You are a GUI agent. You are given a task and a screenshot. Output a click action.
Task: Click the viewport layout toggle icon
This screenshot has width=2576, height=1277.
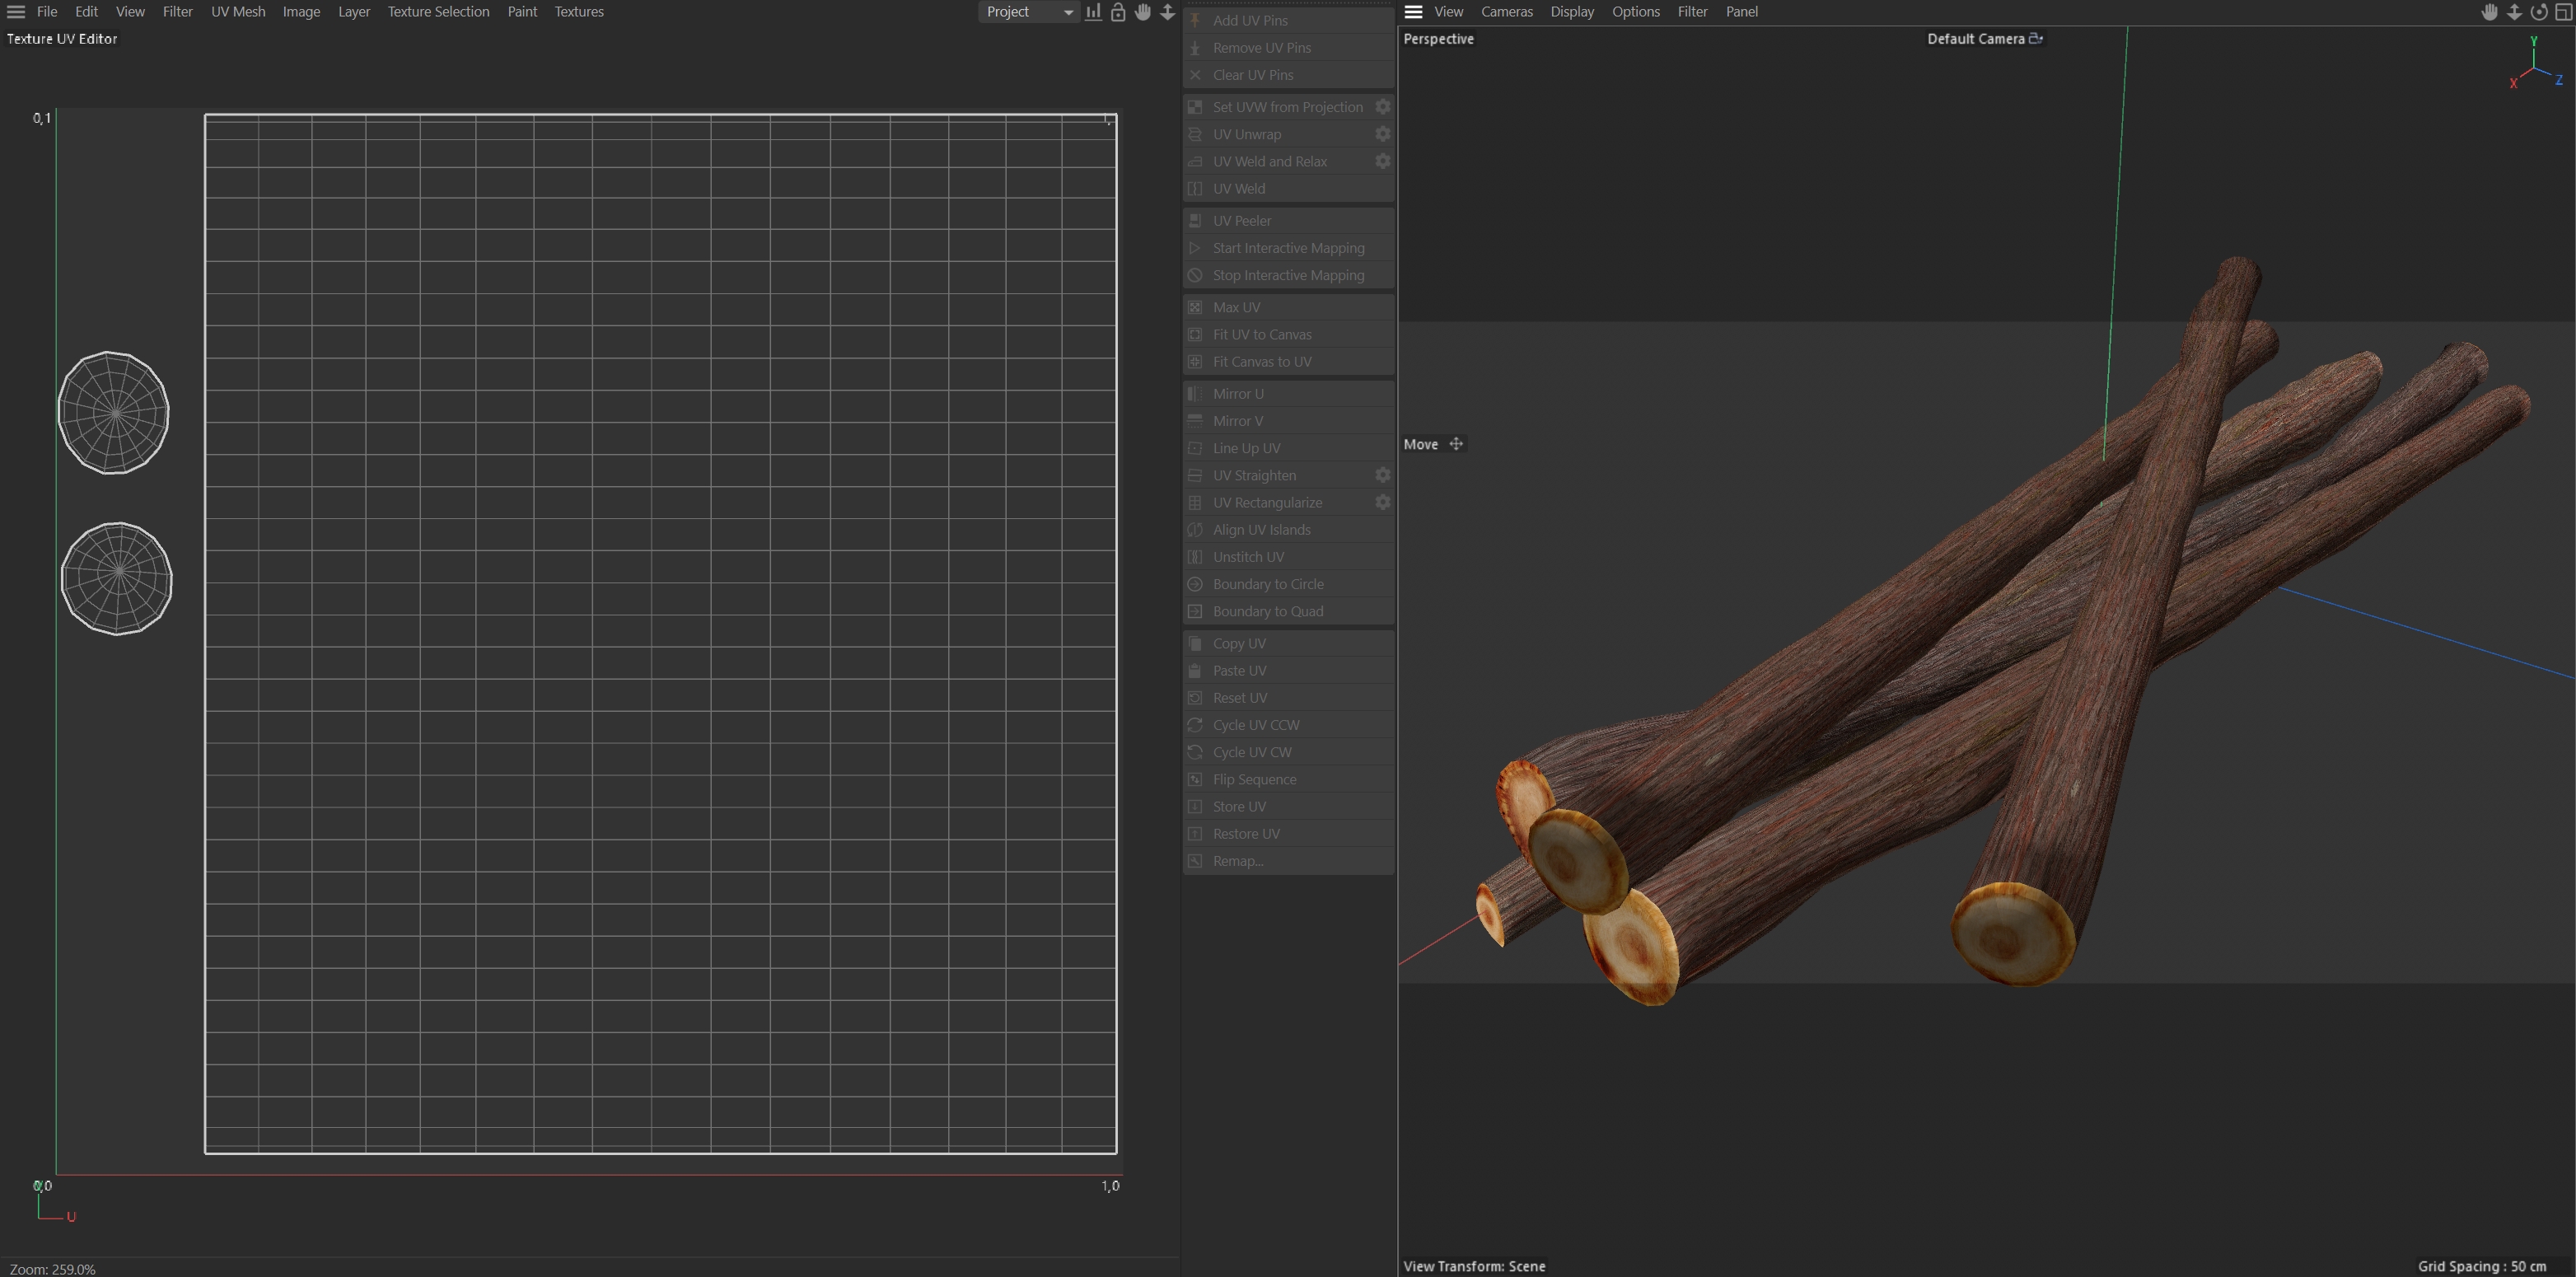coord(2562,12)
